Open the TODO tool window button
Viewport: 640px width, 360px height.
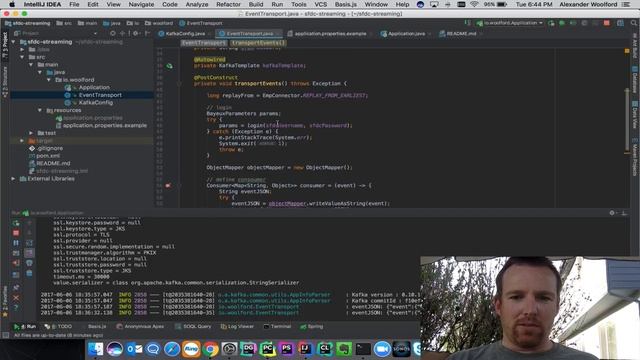(58, 327)
